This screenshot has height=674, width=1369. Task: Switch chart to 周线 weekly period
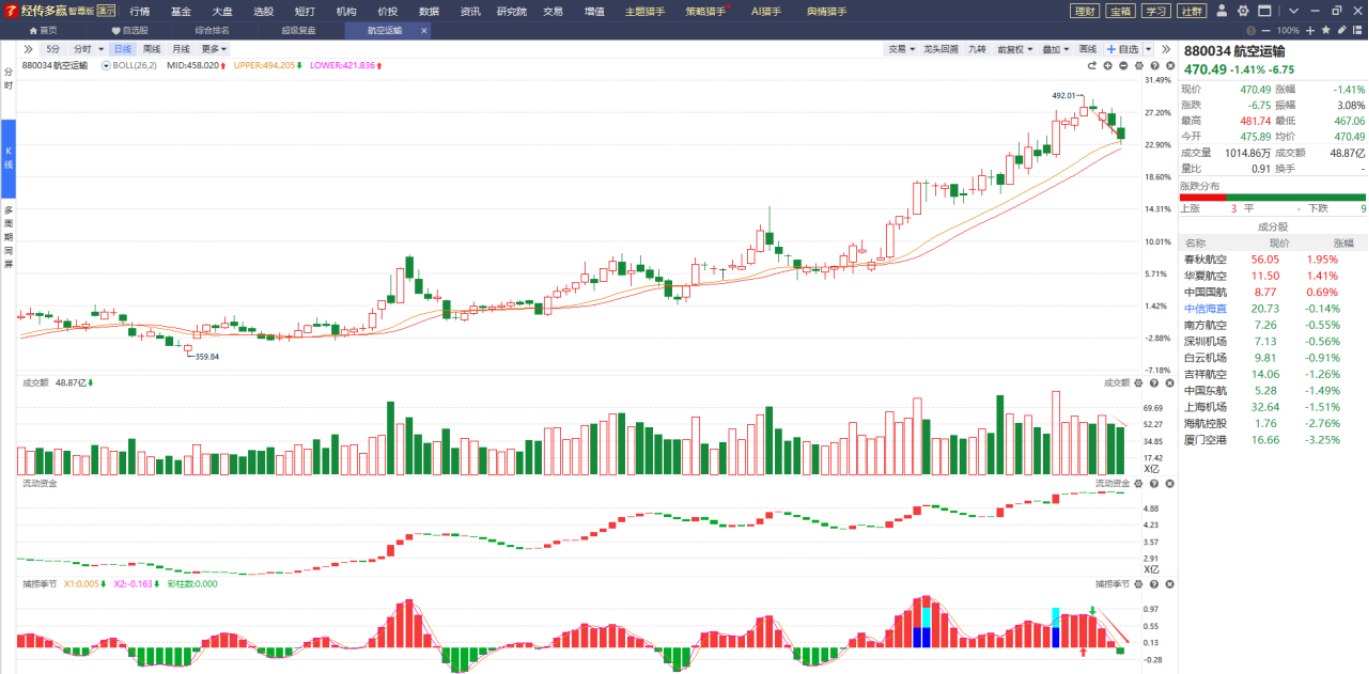pyautogui.click(x=151, y=49)
